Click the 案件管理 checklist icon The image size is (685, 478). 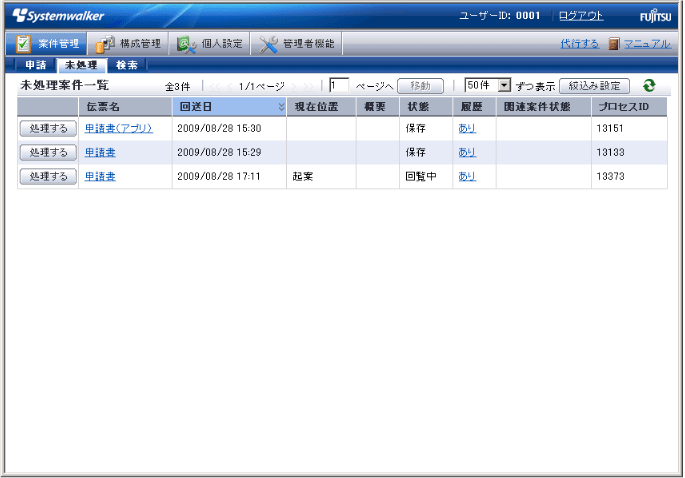(x=23, y=44)
